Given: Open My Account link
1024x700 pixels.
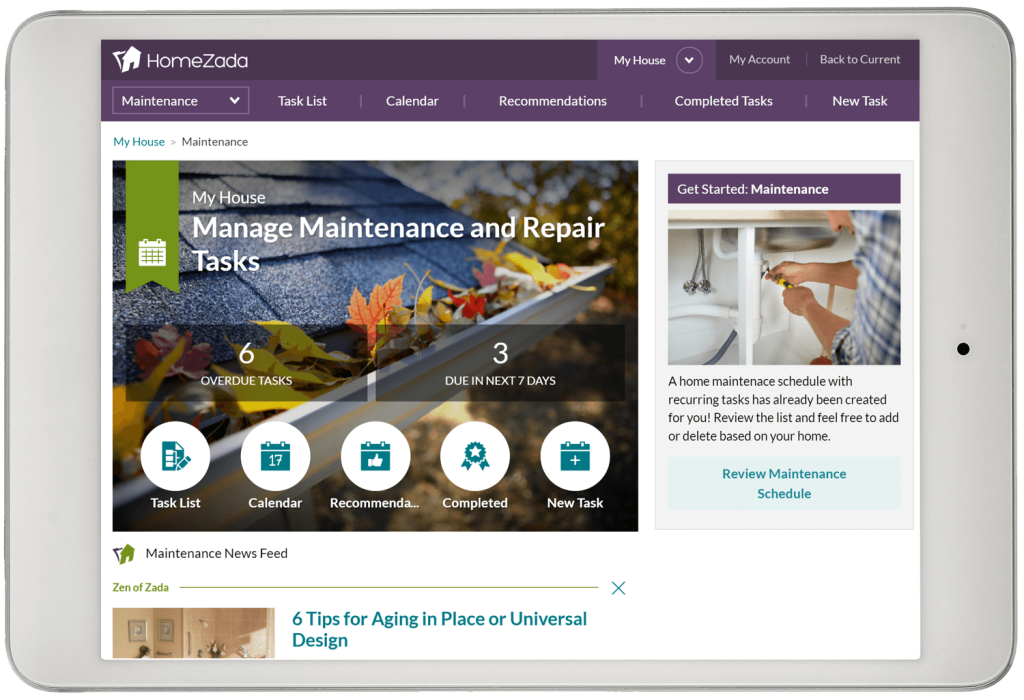Looking at the screenshot, I should pyautogui.click(x=760, y=59).
